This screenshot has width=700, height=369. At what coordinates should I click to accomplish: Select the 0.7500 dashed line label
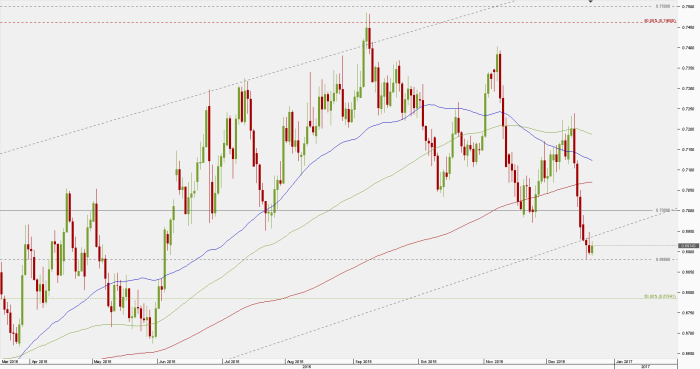click(x=663, y=6)
